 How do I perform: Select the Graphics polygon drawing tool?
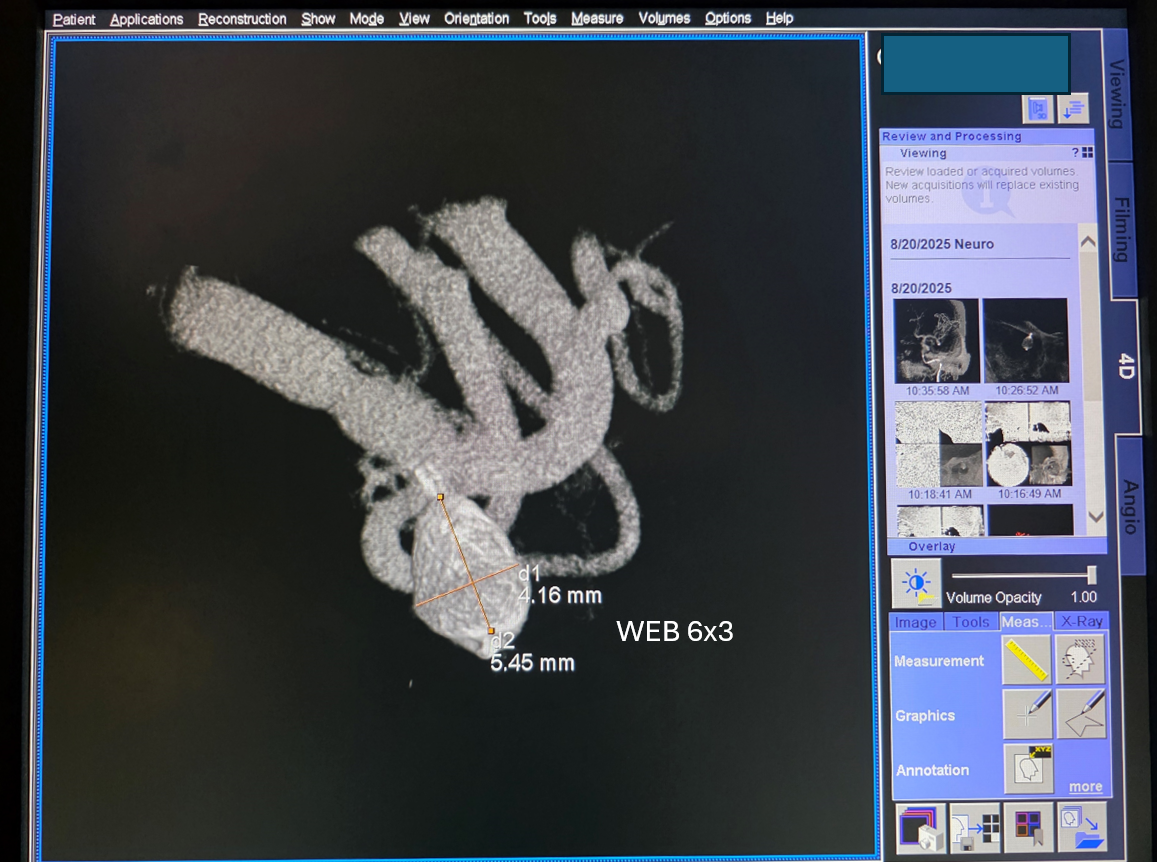[x=1081, y=714]
